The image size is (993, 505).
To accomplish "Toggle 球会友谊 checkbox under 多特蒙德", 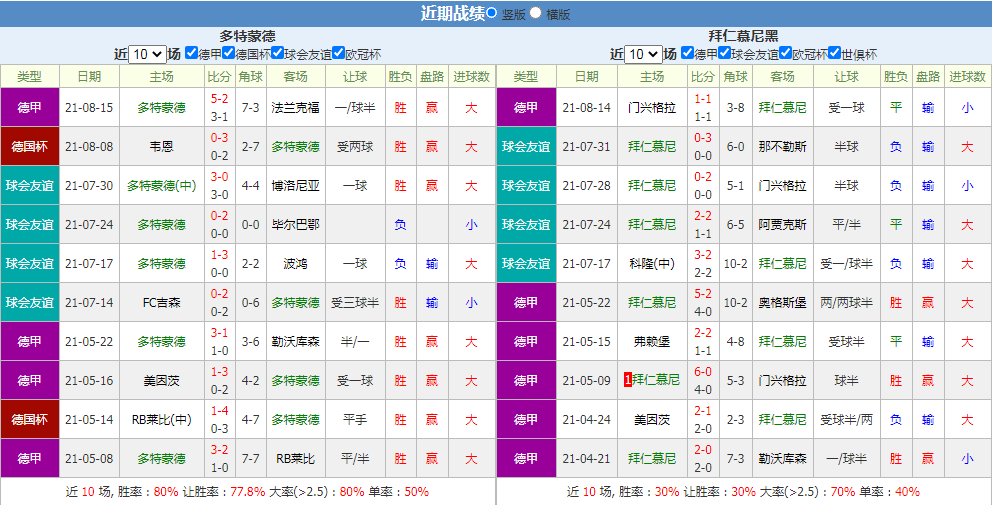I will [277, 53].
